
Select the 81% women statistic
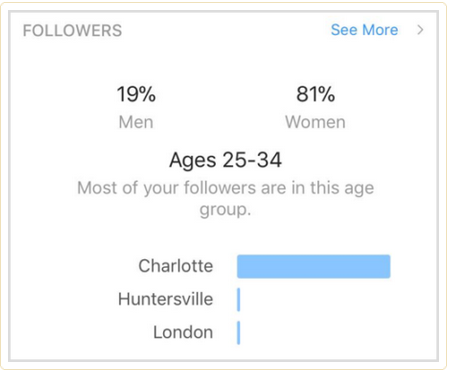tap(315, 94)
